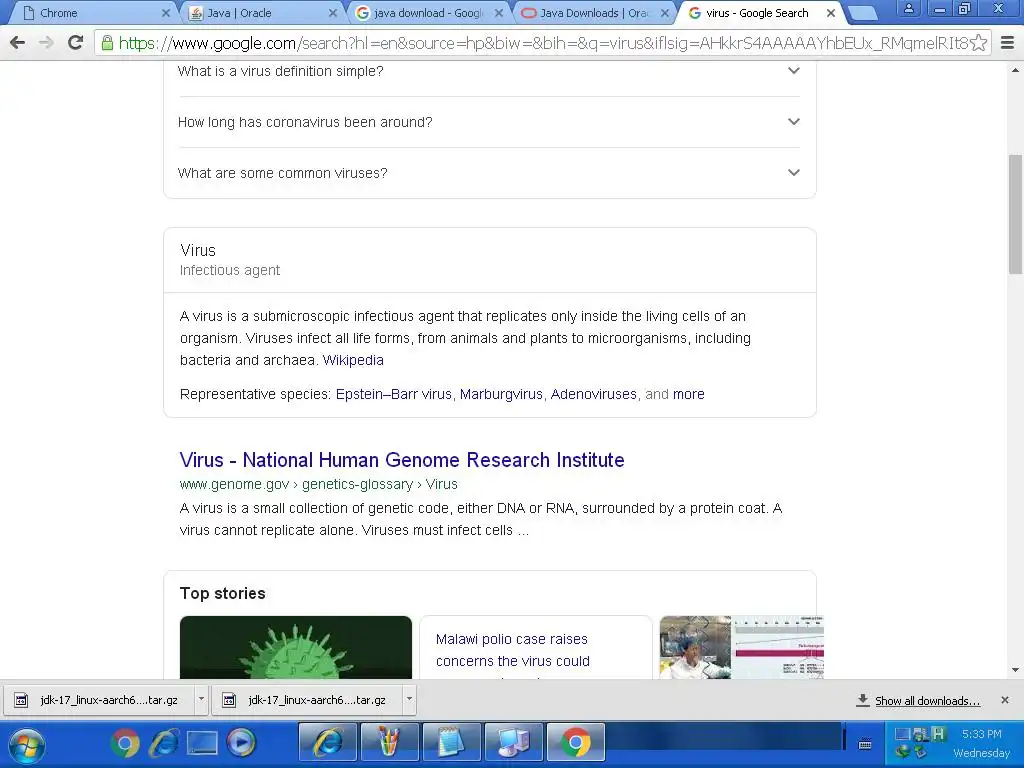Click the forward navigation arrow

[x=46, y=43]
